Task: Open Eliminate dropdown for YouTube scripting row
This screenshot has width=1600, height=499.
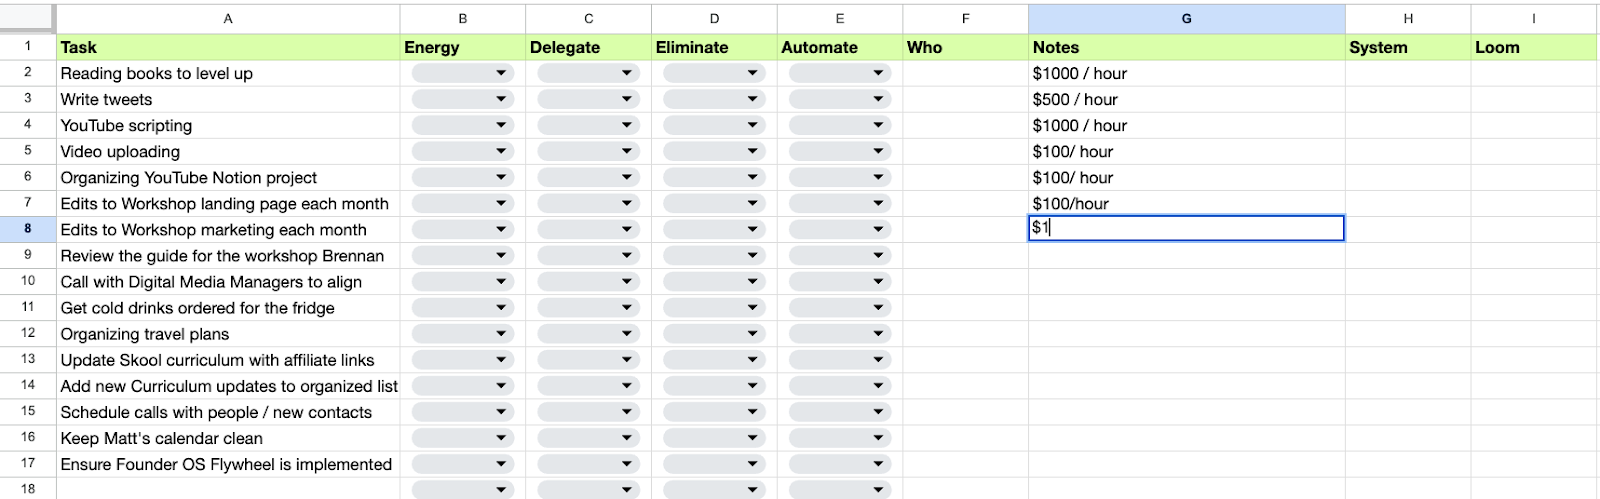Action: point(714,125)
